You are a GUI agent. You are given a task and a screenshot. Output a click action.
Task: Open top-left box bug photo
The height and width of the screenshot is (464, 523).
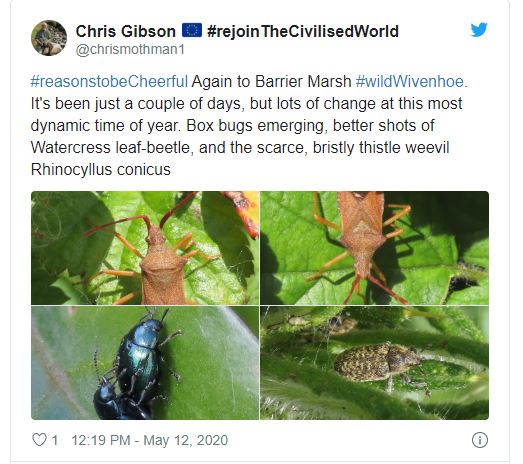point(145,248)
